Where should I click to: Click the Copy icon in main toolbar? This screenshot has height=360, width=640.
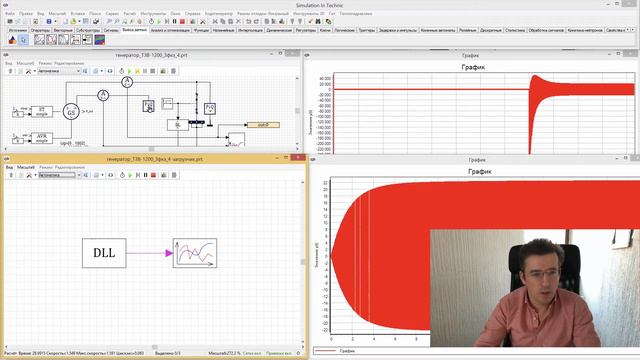click(223, 21)
